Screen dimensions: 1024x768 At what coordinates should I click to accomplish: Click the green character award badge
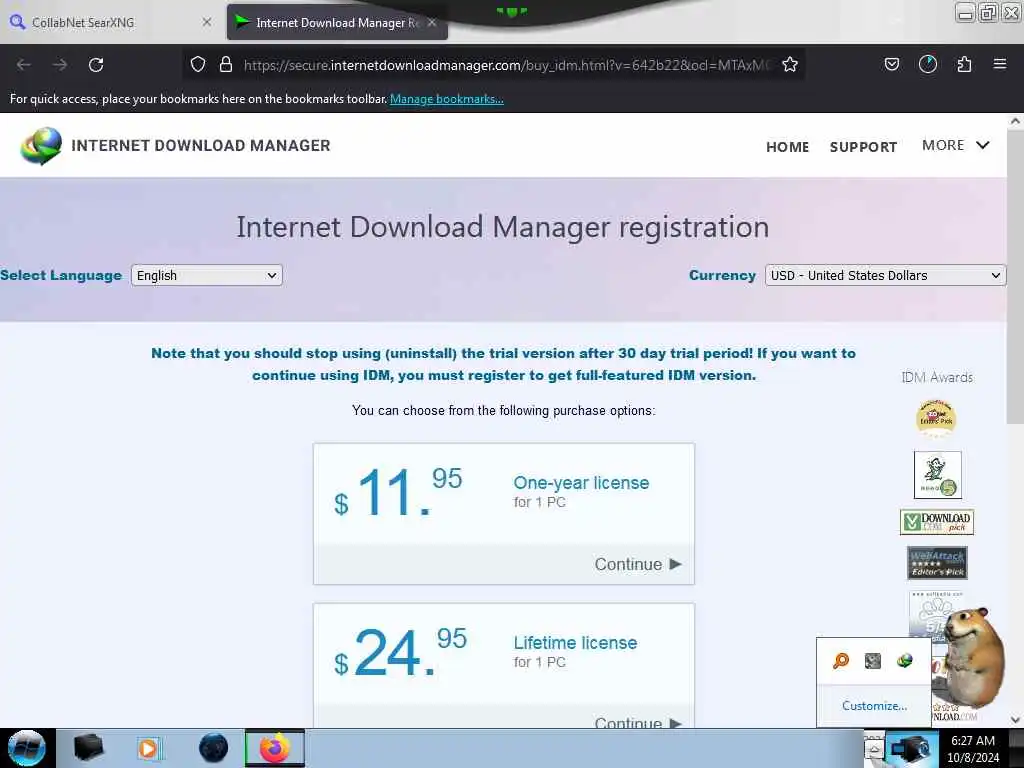937,475
